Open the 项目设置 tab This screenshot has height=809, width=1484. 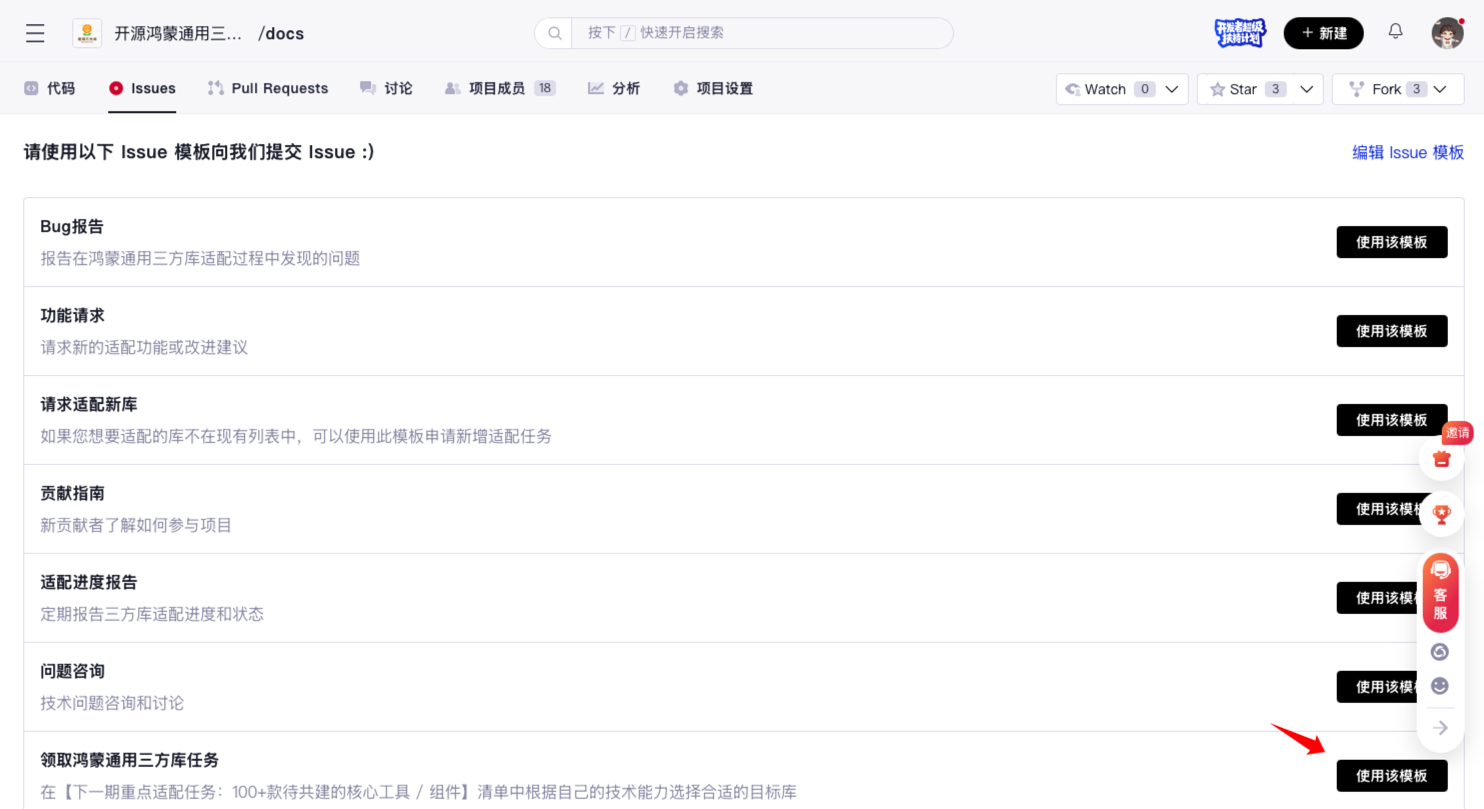pos(713,88)
